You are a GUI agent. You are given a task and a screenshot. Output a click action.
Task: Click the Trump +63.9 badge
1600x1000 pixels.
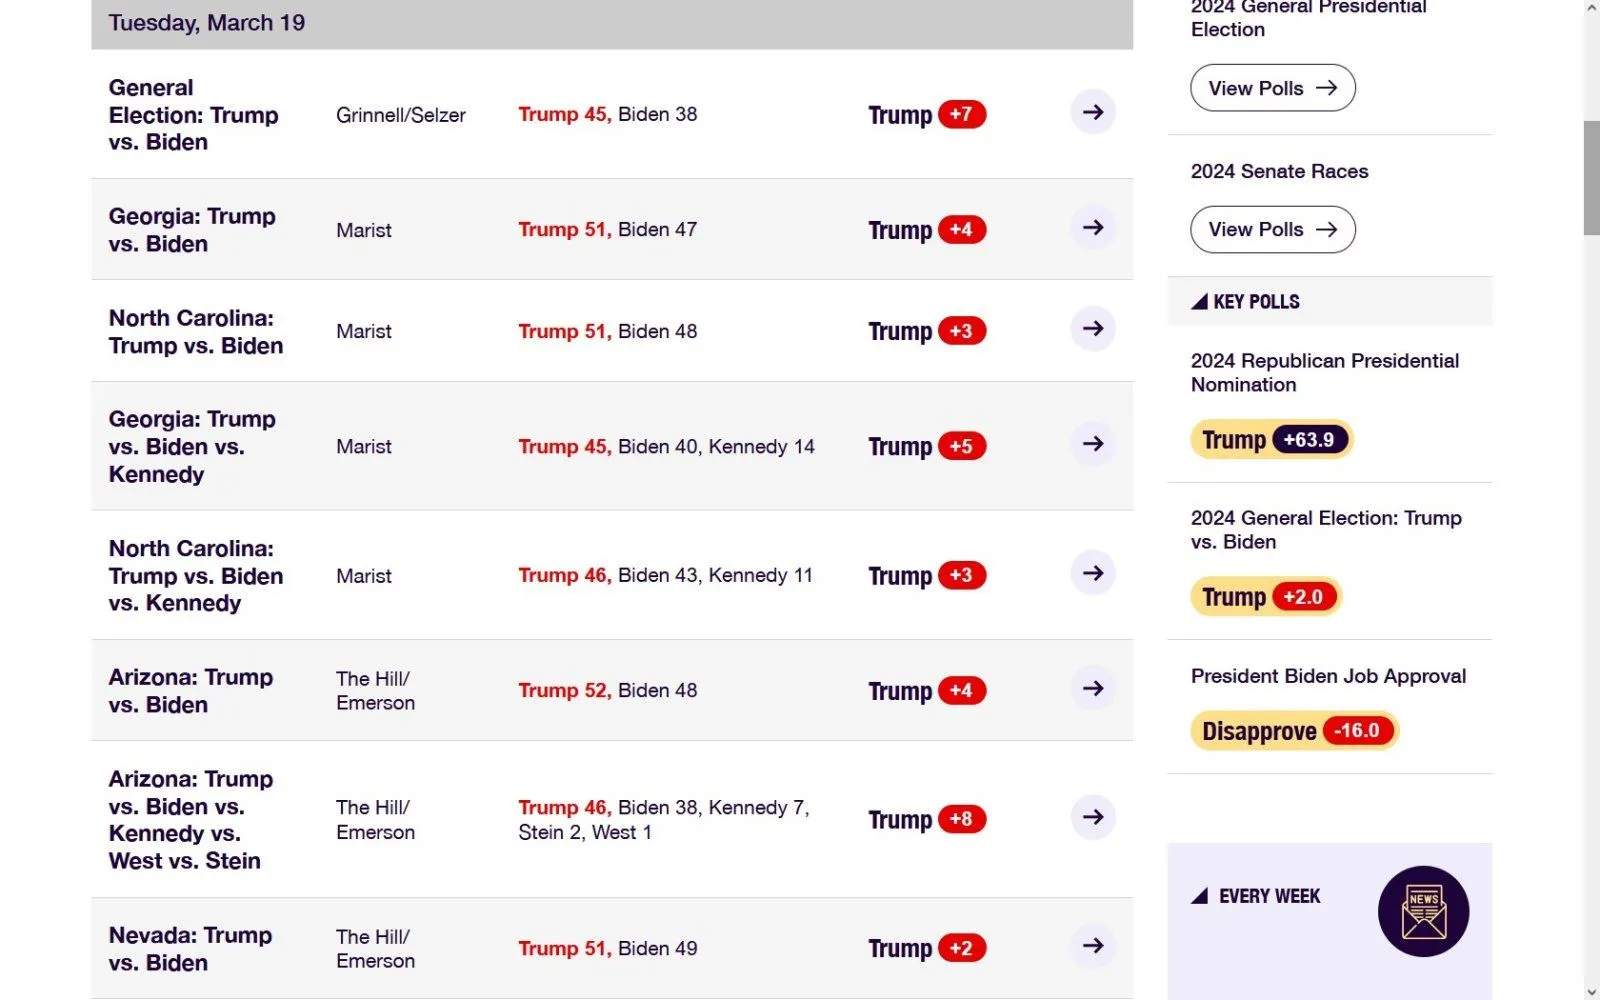click(1271, 440)
